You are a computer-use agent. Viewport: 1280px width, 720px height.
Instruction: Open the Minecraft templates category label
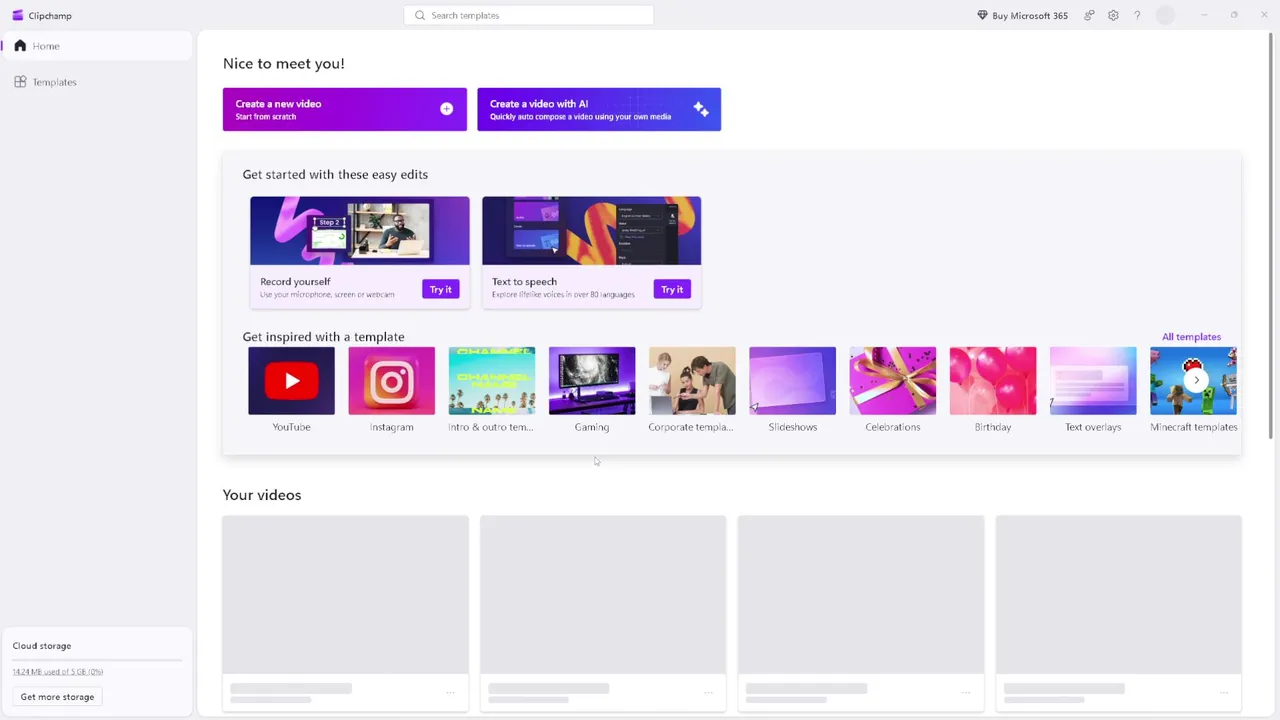[x=1194, y=427]
